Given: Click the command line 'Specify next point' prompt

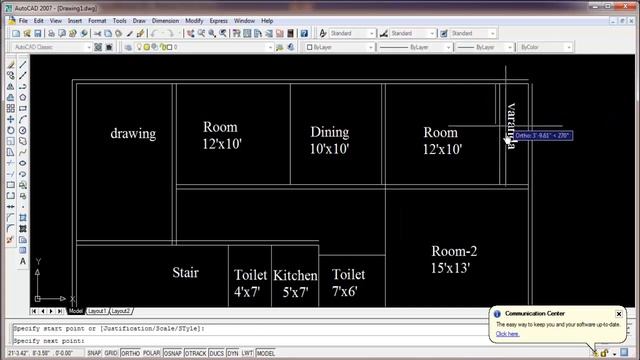Looking at the screenshot, I should click(x=49, y=341).
